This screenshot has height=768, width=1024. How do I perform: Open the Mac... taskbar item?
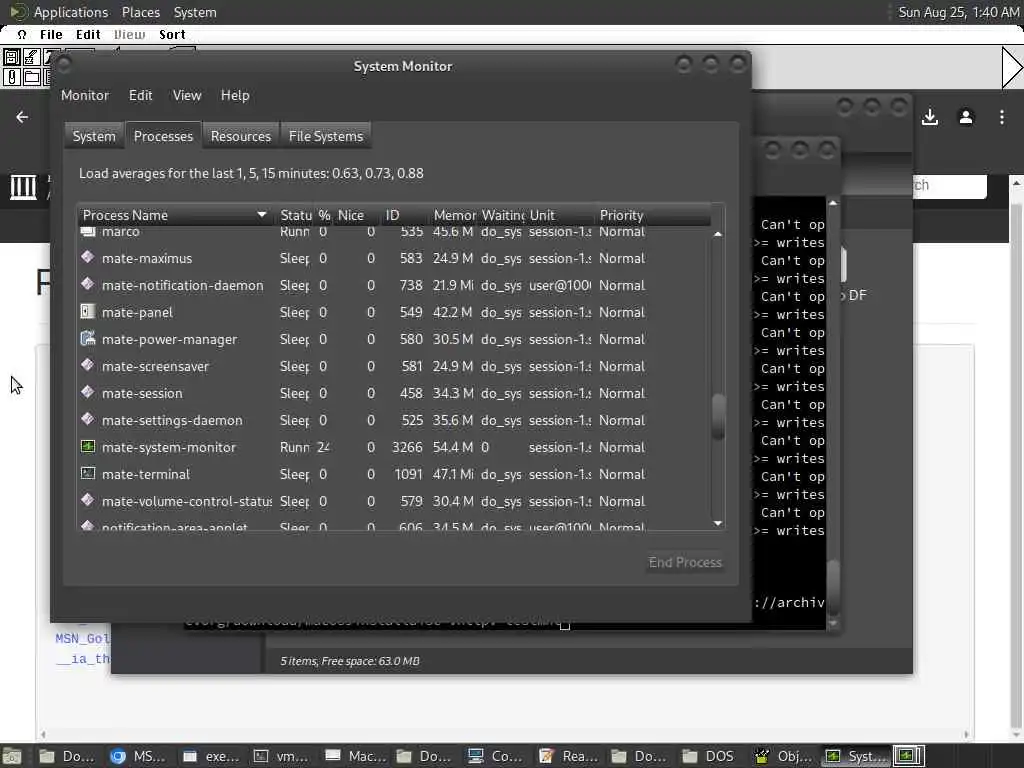click(x=353, y=756)
